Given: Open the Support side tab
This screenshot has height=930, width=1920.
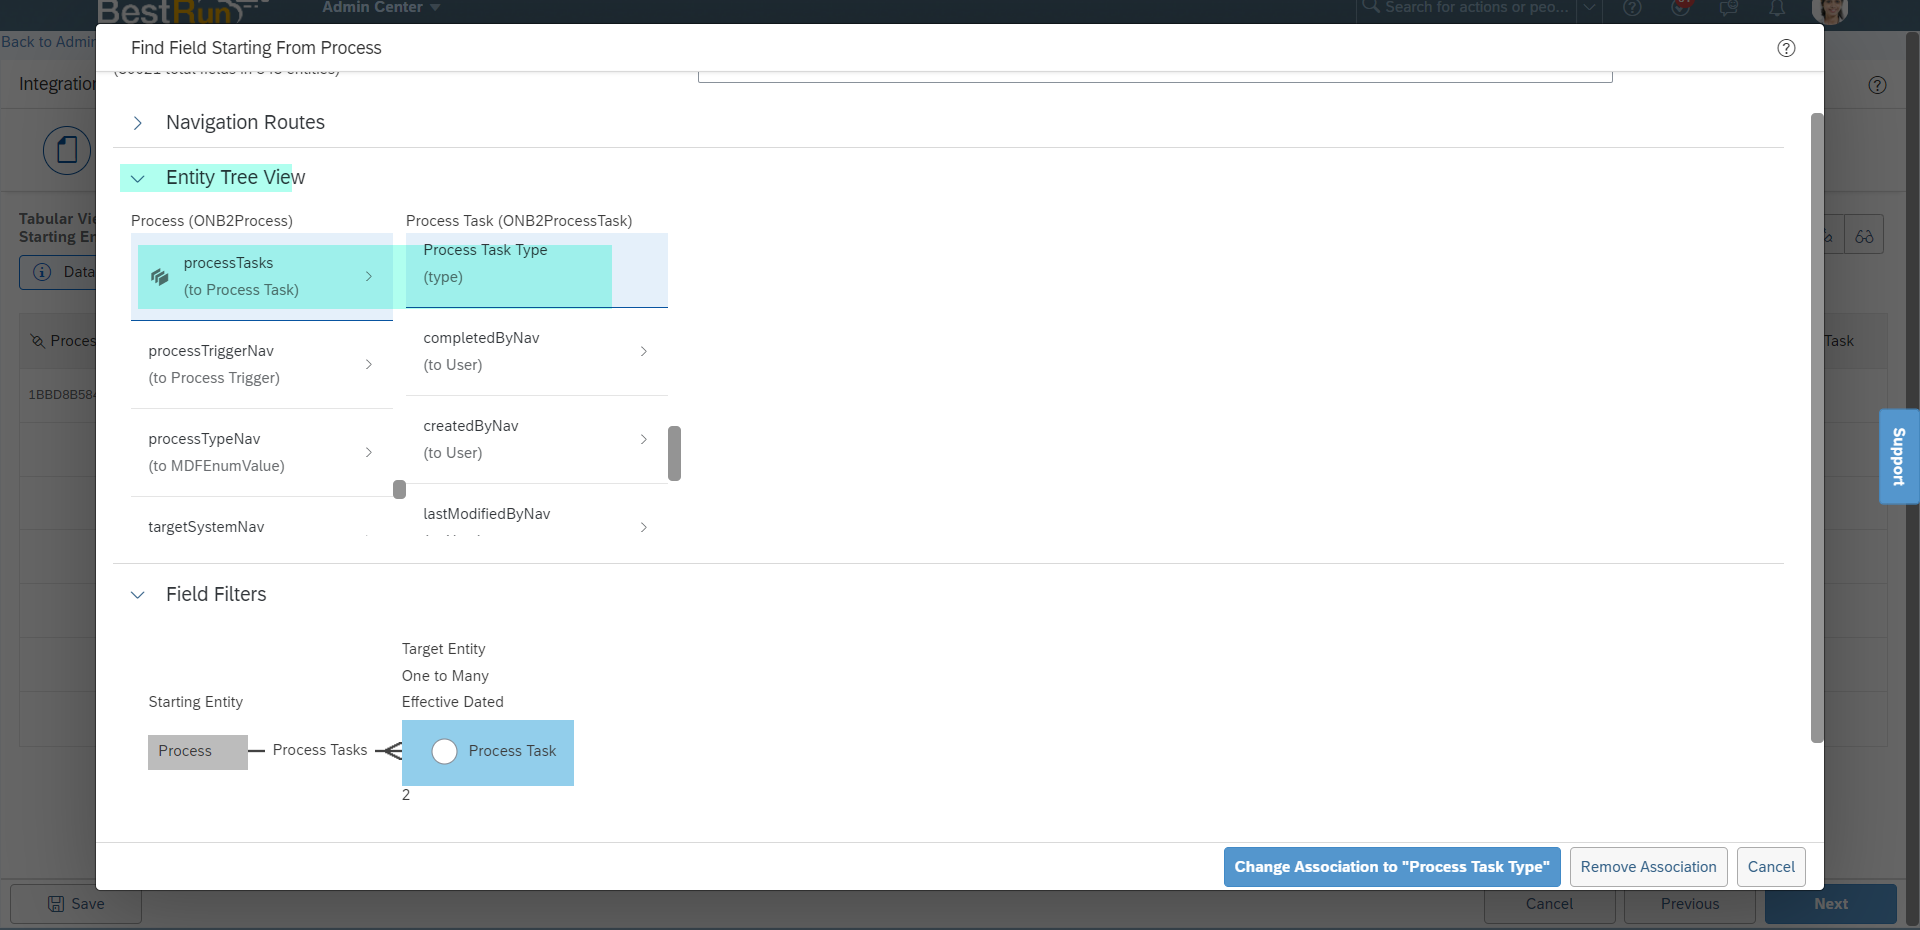Looking at the screenshot, I should point(1899,456).
